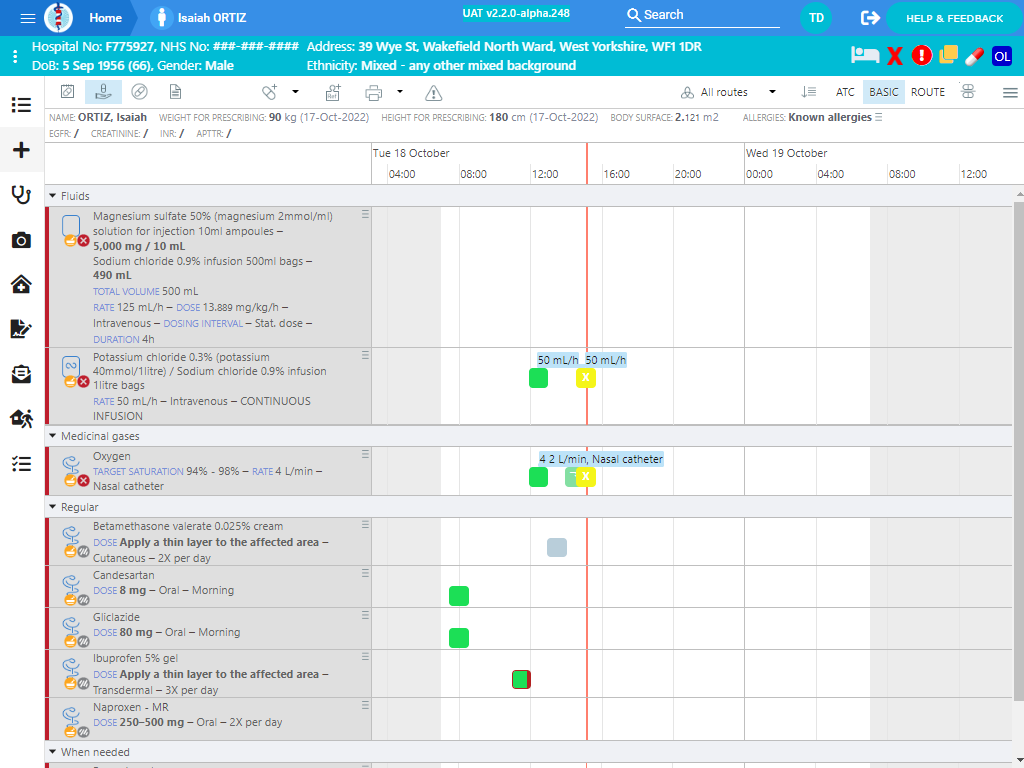Viewport: 1024px width, 768px height.
Task: Open dropdown arrow next to add medication
Action: 295,92
